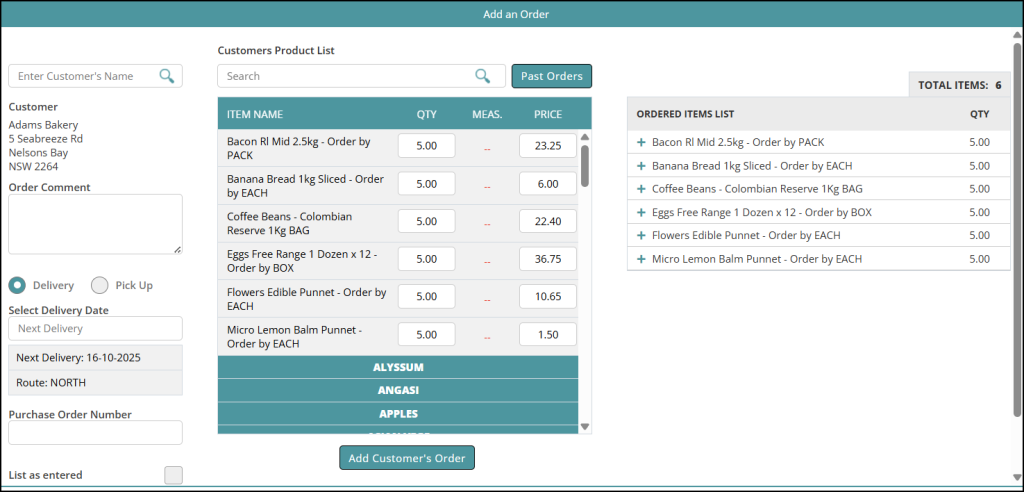Click Add Customer's Order button
1024x492 pixels.
[406, 458]
